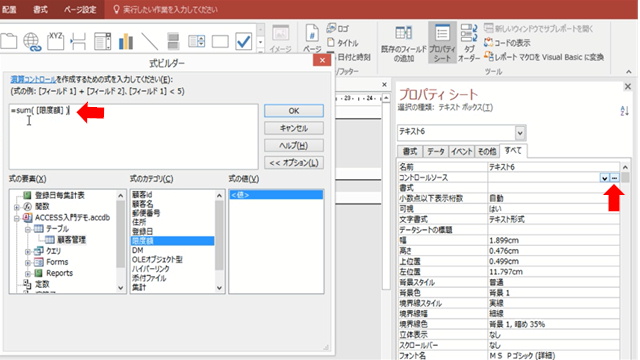Select the Line control icon
The image size is (640, 360).
149,42
